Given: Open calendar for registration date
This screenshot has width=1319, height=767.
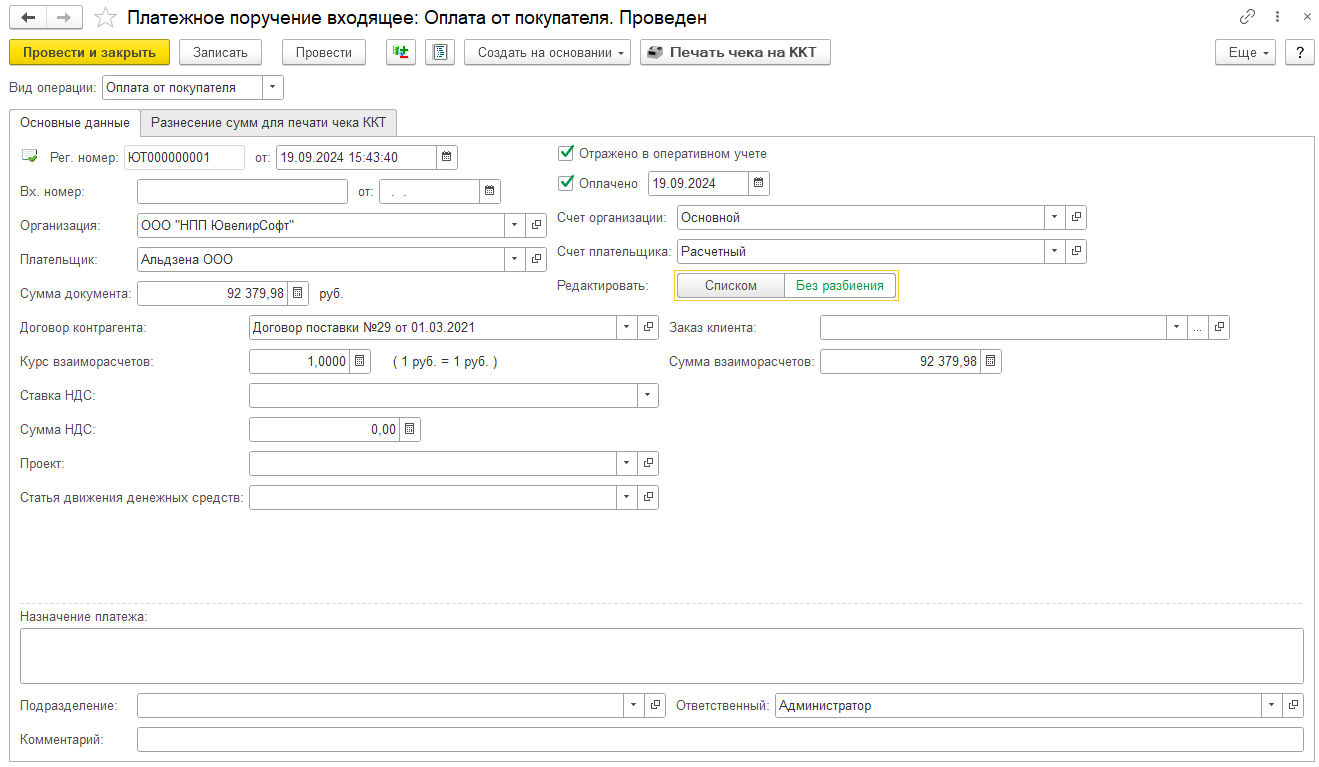Looking at the screenshot, I should [x=447, y=157].
